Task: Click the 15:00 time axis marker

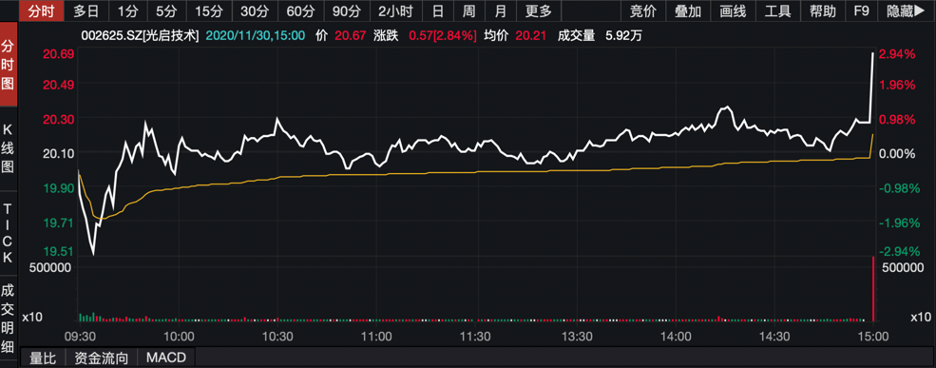Action: coord(873,337)
